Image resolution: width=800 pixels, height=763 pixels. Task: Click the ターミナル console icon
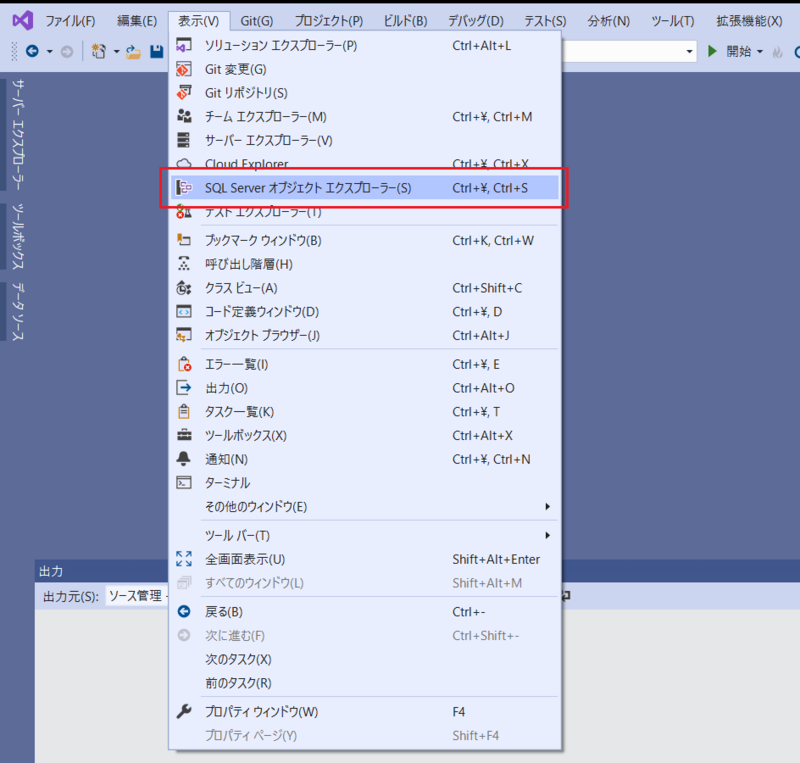coord(184,482)
